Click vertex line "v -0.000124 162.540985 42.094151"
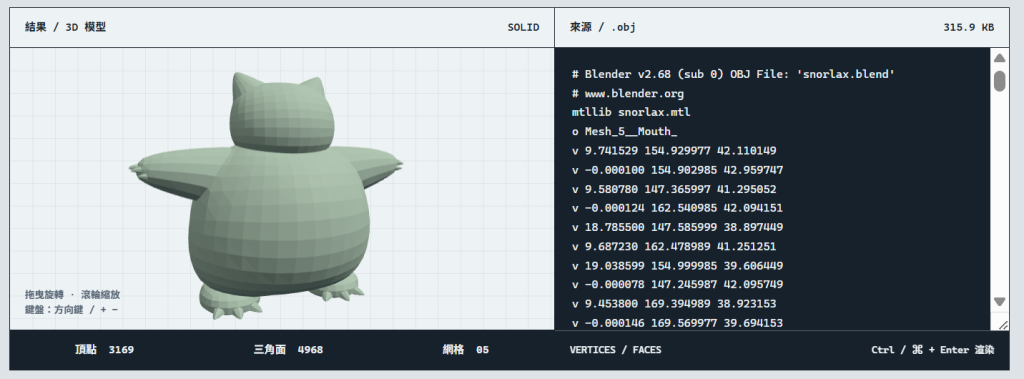1024x379 pixels. 677,208
